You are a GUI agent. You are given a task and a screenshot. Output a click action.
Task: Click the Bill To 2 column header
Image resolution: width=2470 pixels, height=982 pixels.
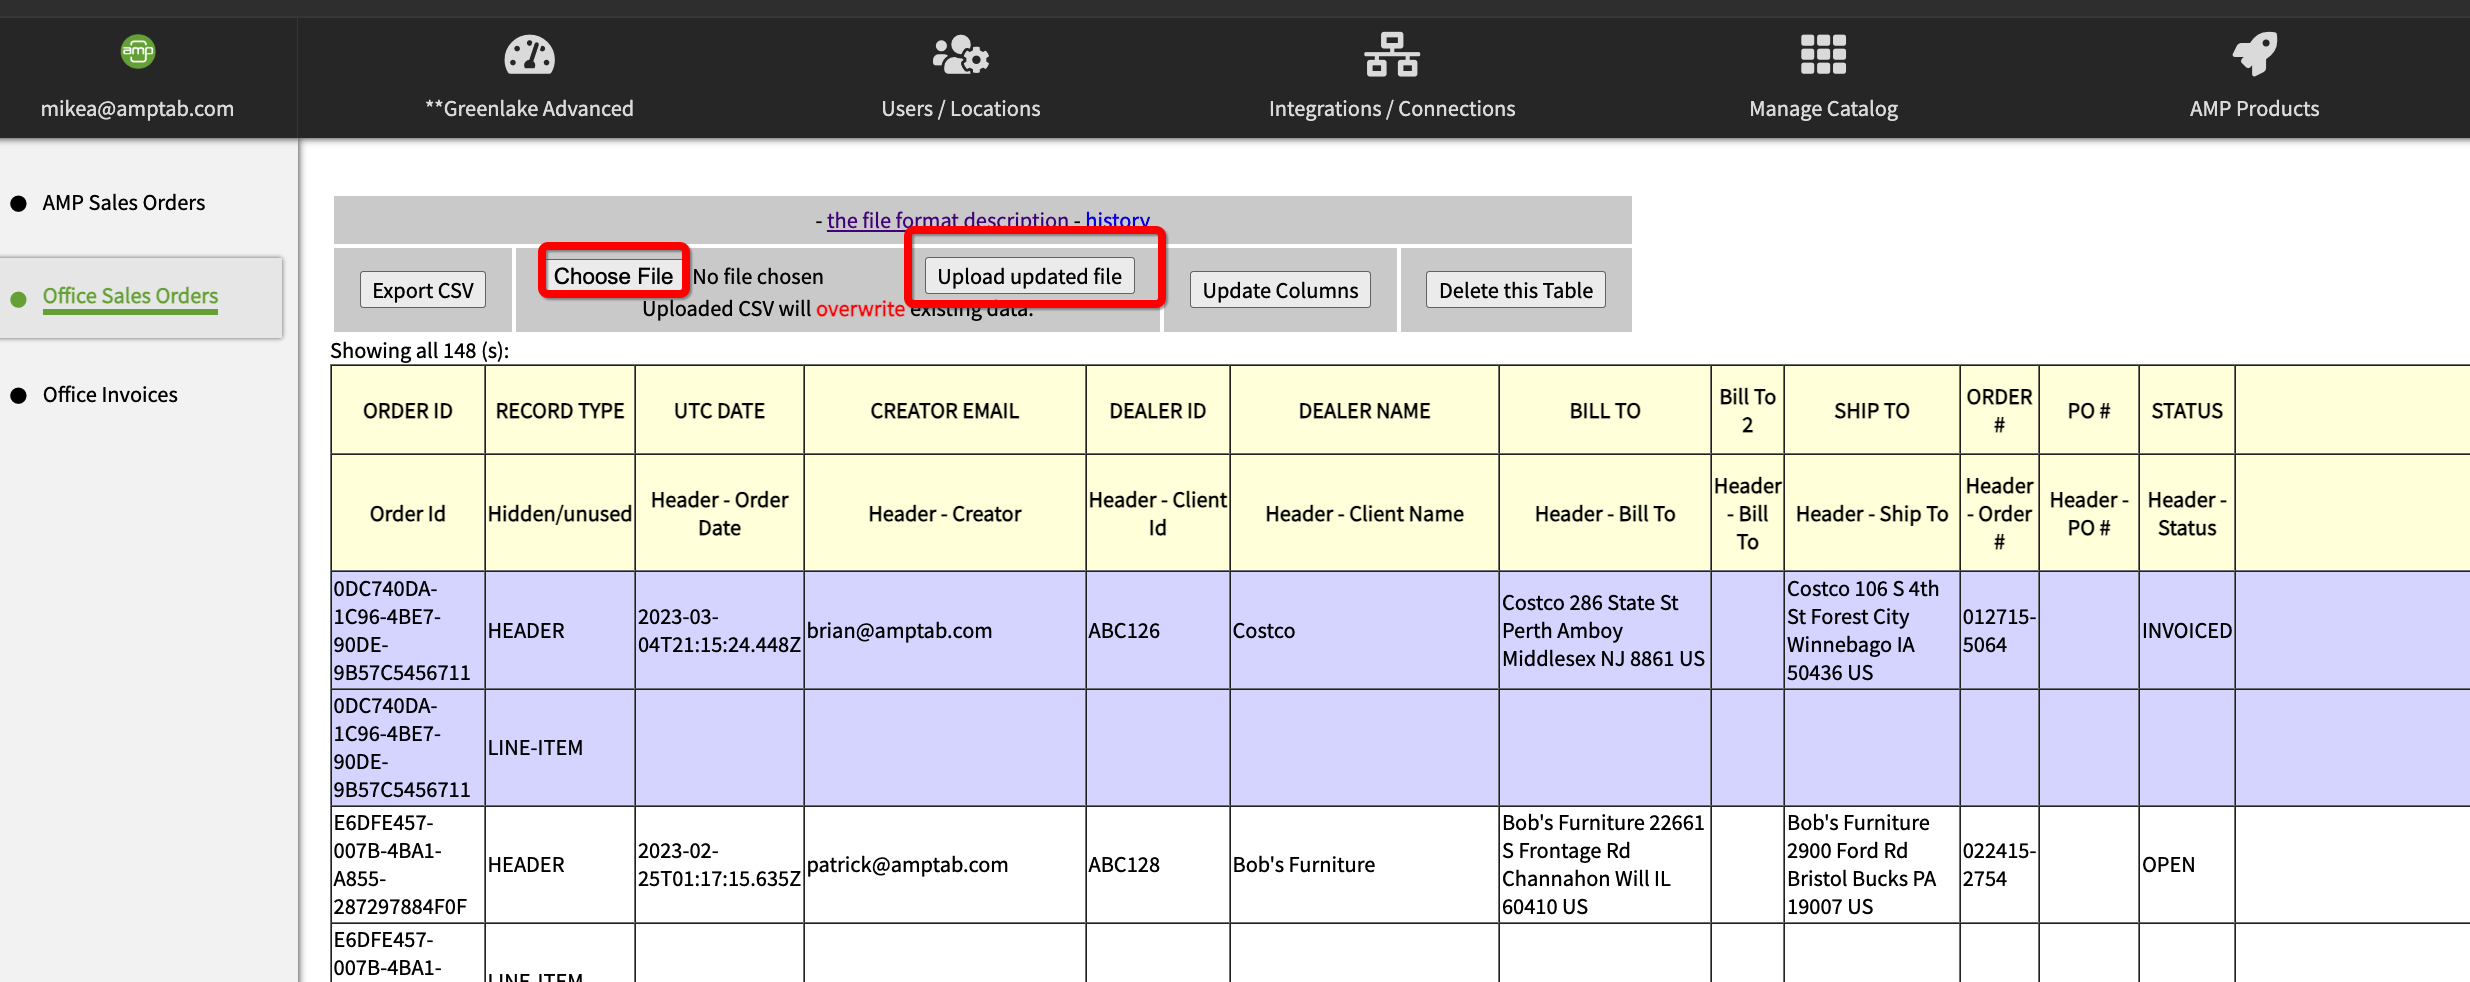1747,411
